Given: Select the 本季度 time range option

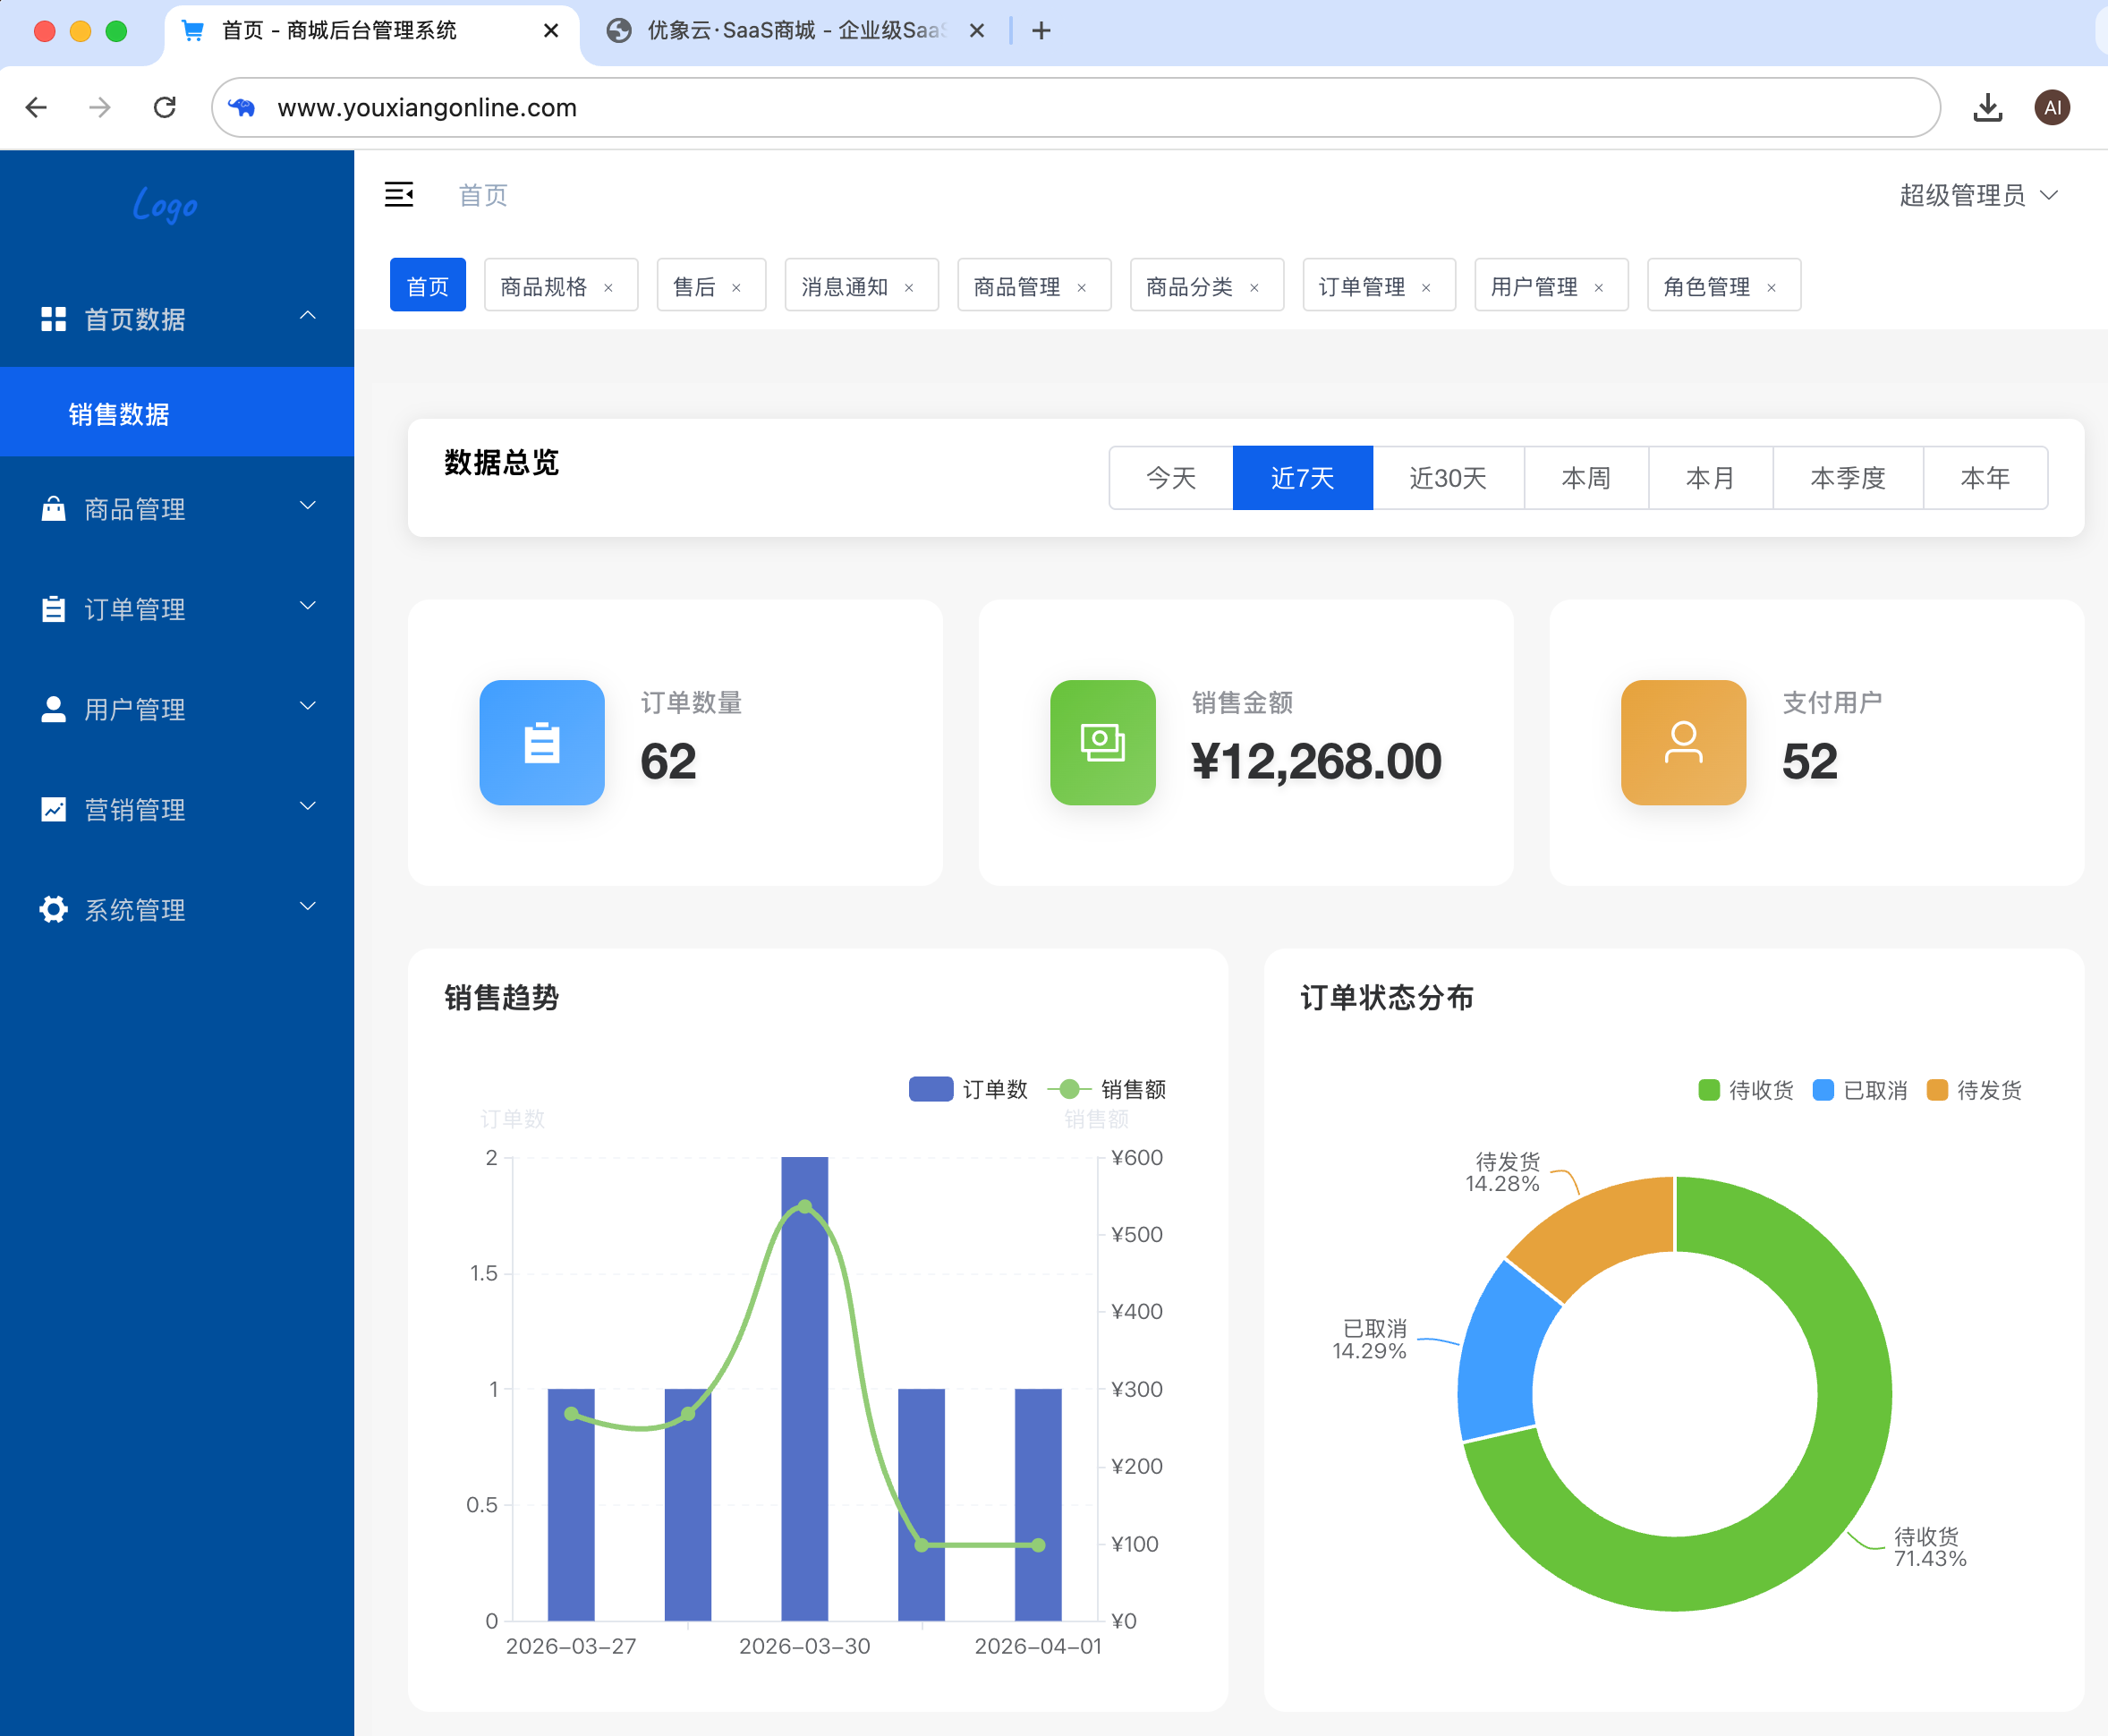Looking at the screenshot, I should pyautogui.click(x=1847, y=478).
